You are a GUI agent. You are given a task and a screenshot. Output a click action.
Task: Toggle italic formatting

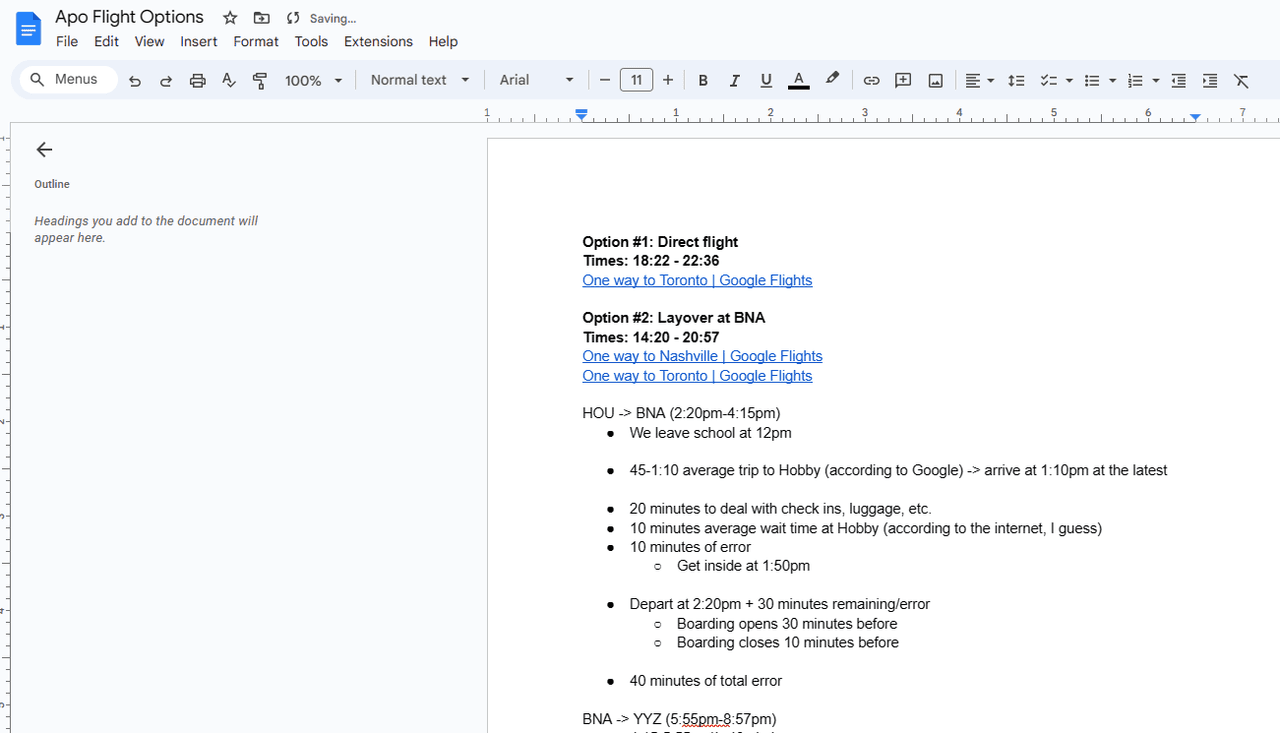734,81
